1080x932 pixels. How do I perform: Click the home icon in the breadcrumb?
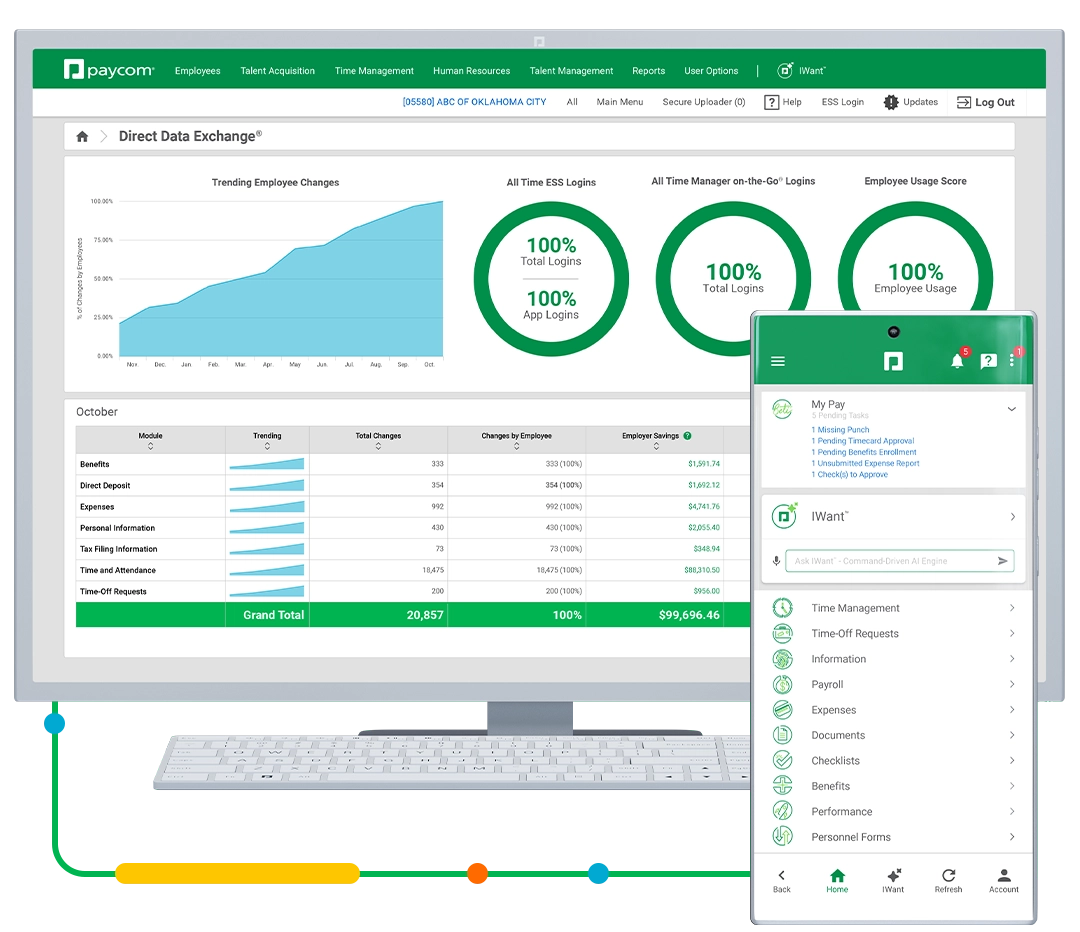pos(82,137)
